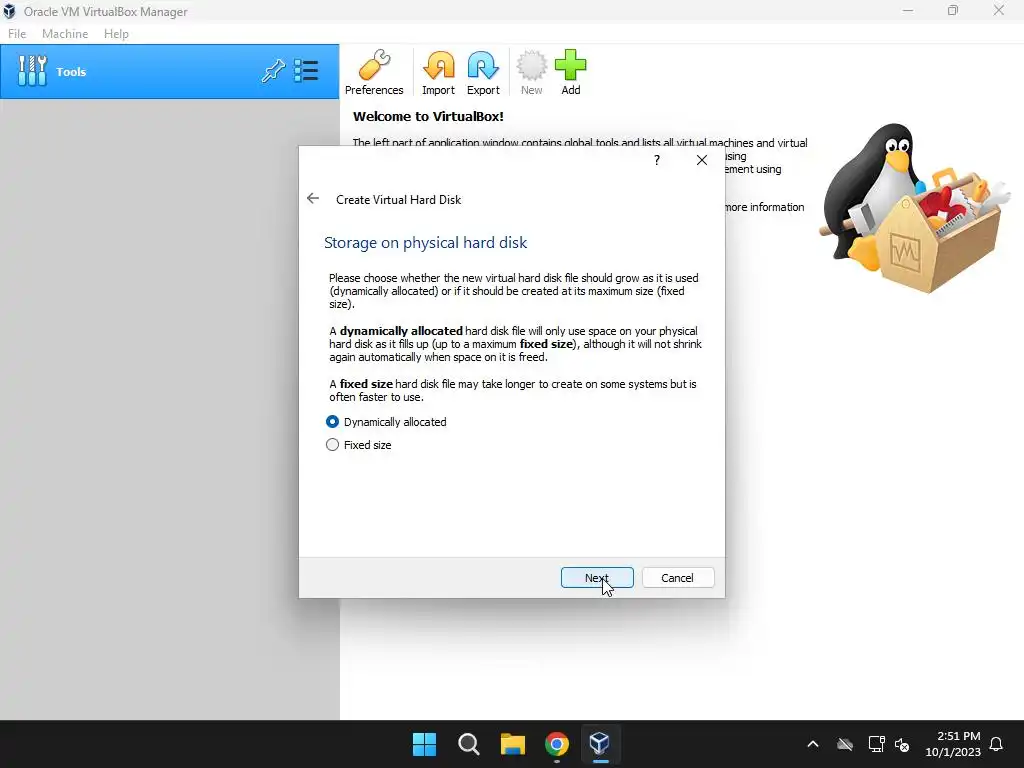Click the green Add machine icon
This screenshot has width=1024, height=768.
571,72
